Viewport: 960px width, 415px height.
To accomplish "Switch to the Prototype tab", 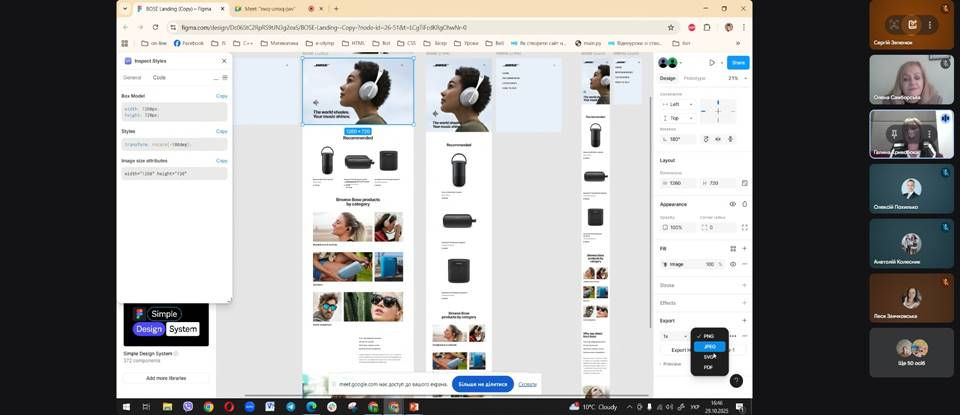I will 694,78.
